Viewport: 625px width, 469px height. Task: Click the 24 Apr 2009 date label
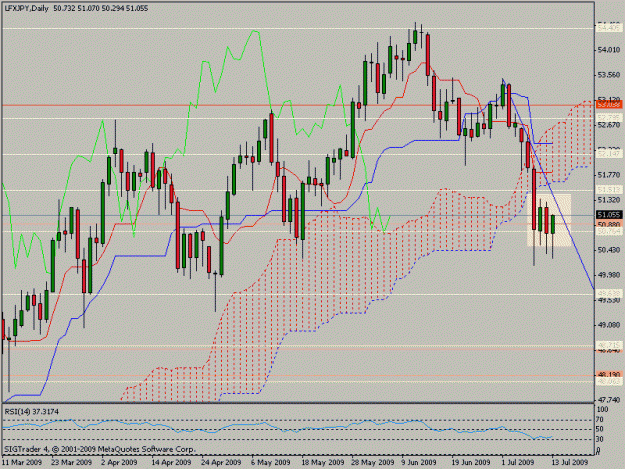pyautogui.click(x=221, y=462)
